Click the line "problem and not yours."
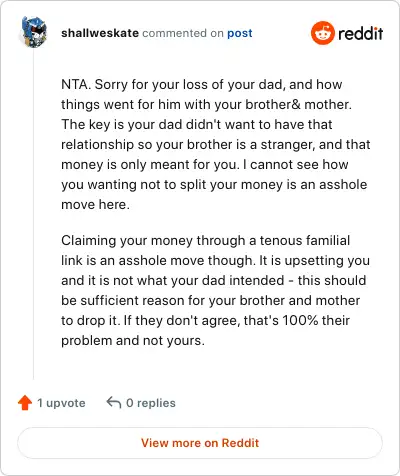Viewport: 400px width, 476px height. (133, 340)
